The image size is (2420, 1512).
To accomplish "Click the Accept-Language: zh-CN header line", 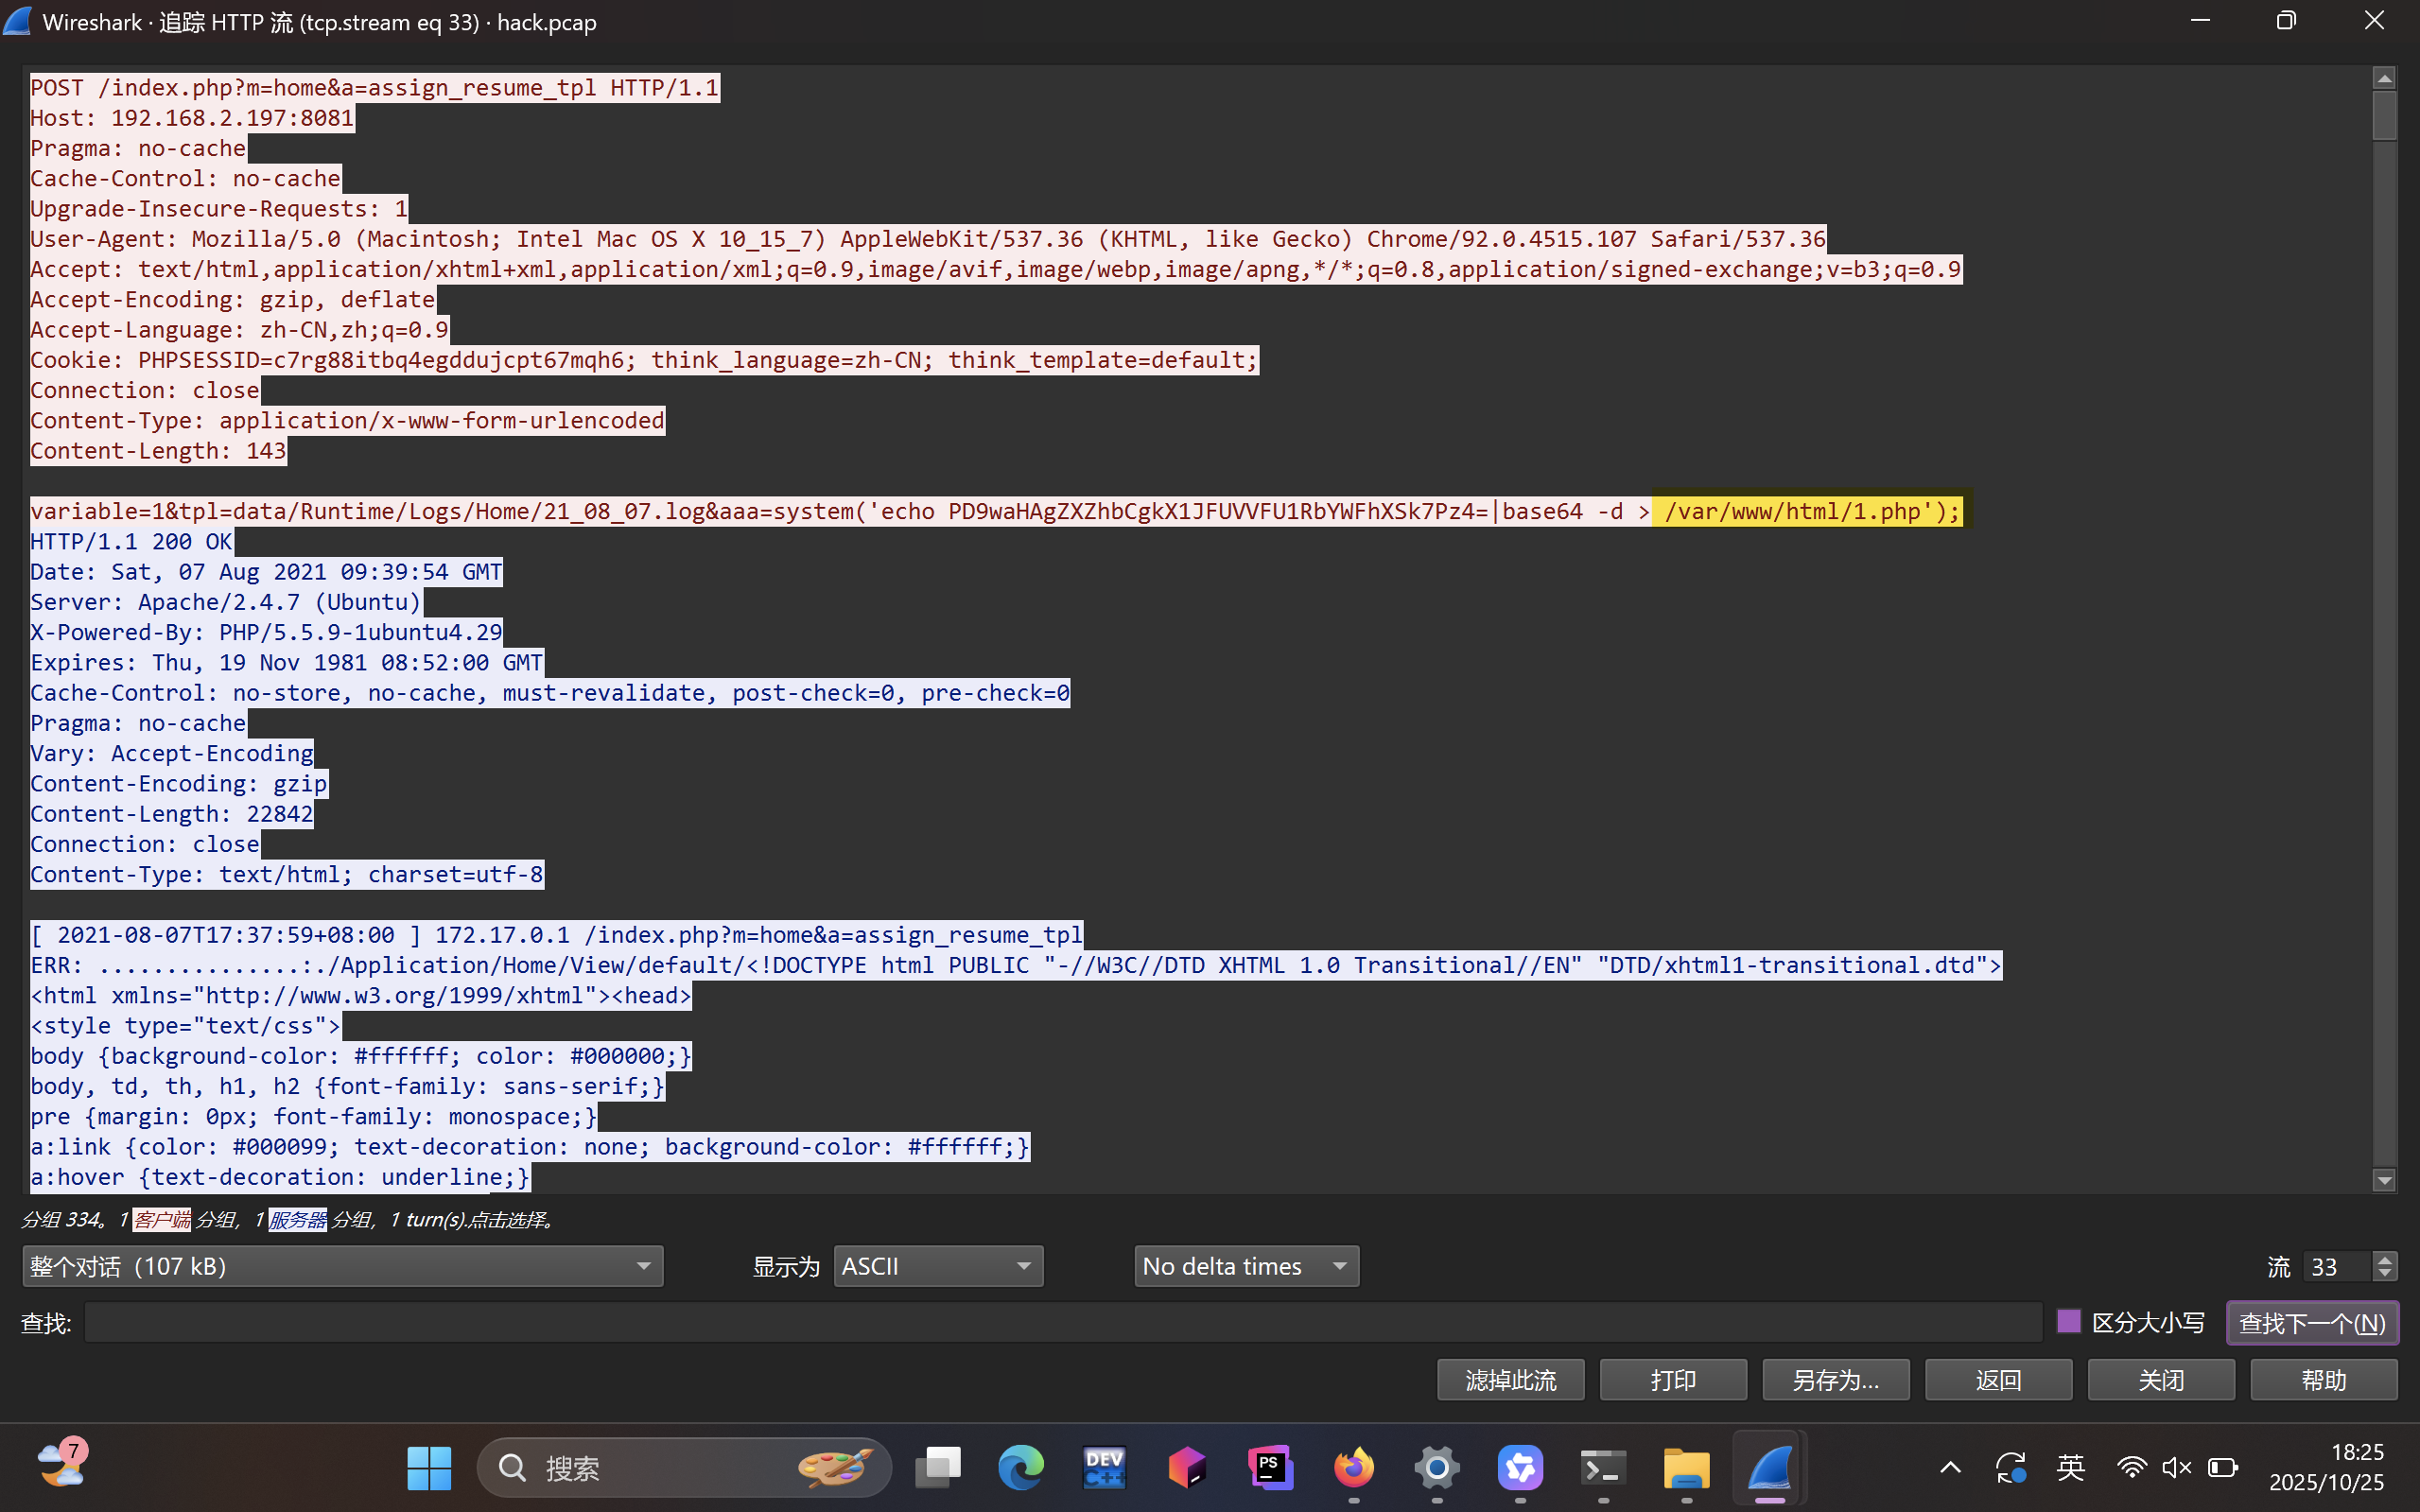I will (240, 330).
